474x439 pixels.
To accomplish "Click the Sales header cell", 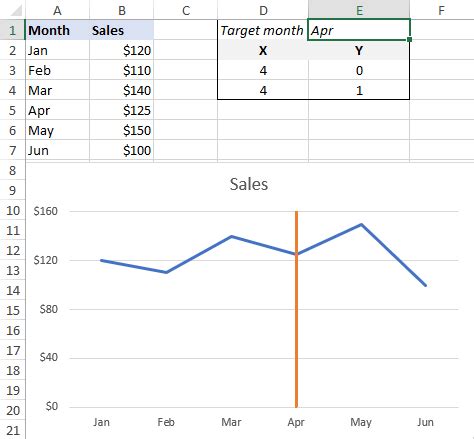I will click(x=121, y=30).
